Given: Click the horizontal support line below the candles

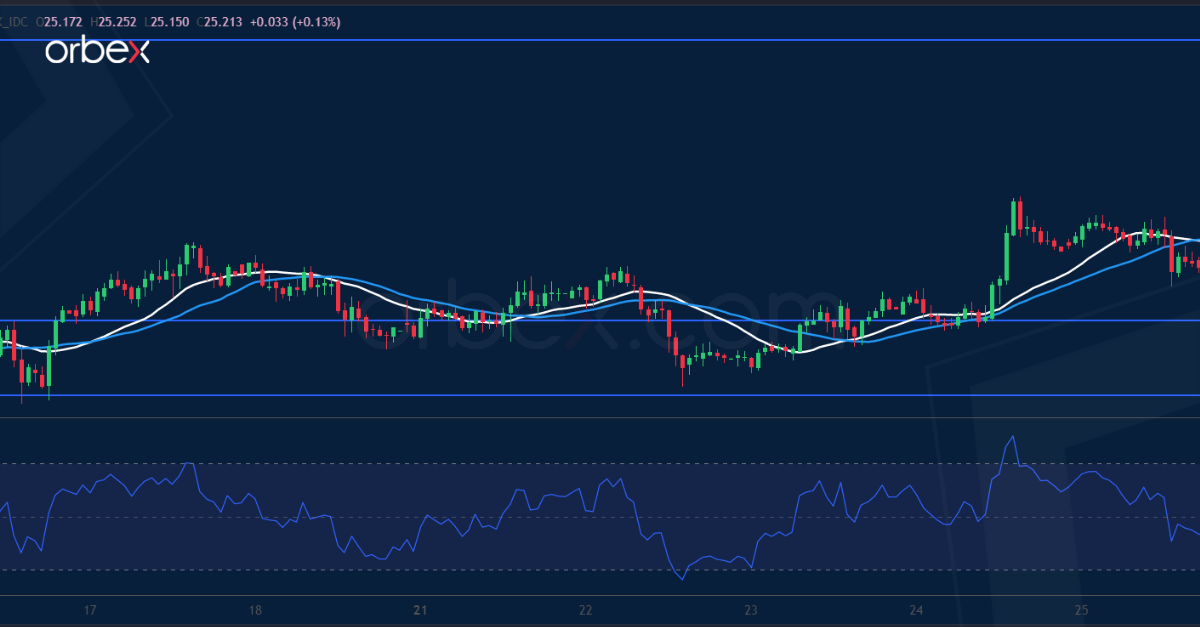Looking at the screenshot, I should 600,397.
